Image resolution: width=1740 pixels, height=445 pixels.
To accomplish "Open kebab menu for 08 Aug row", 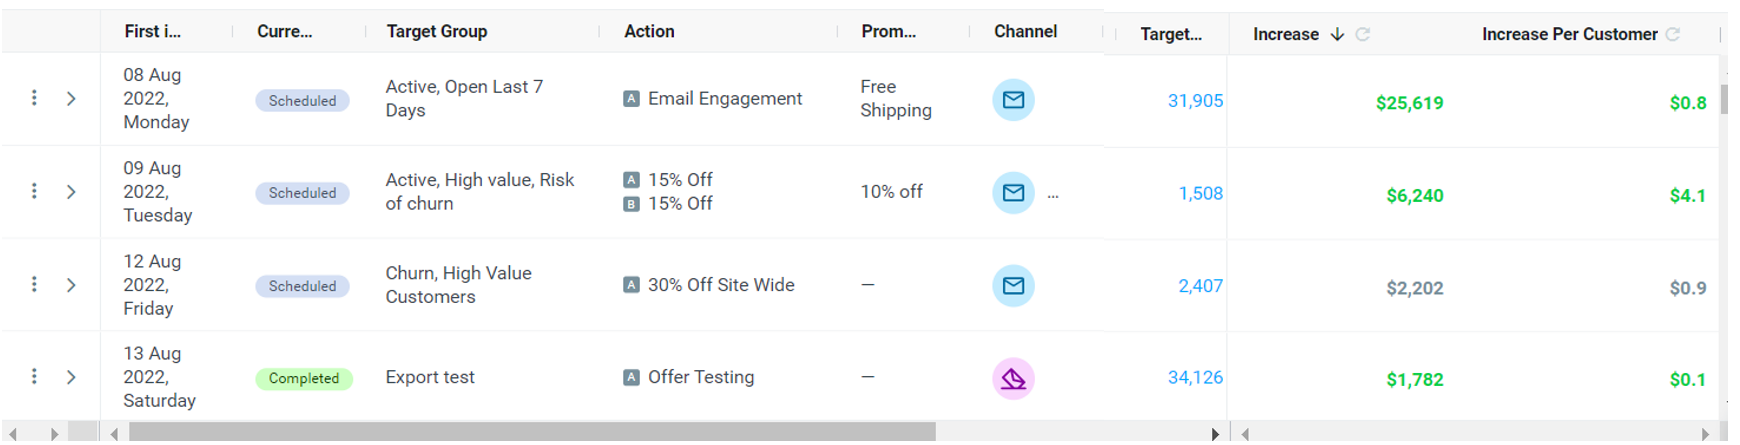I will click(x=34, y=98).
